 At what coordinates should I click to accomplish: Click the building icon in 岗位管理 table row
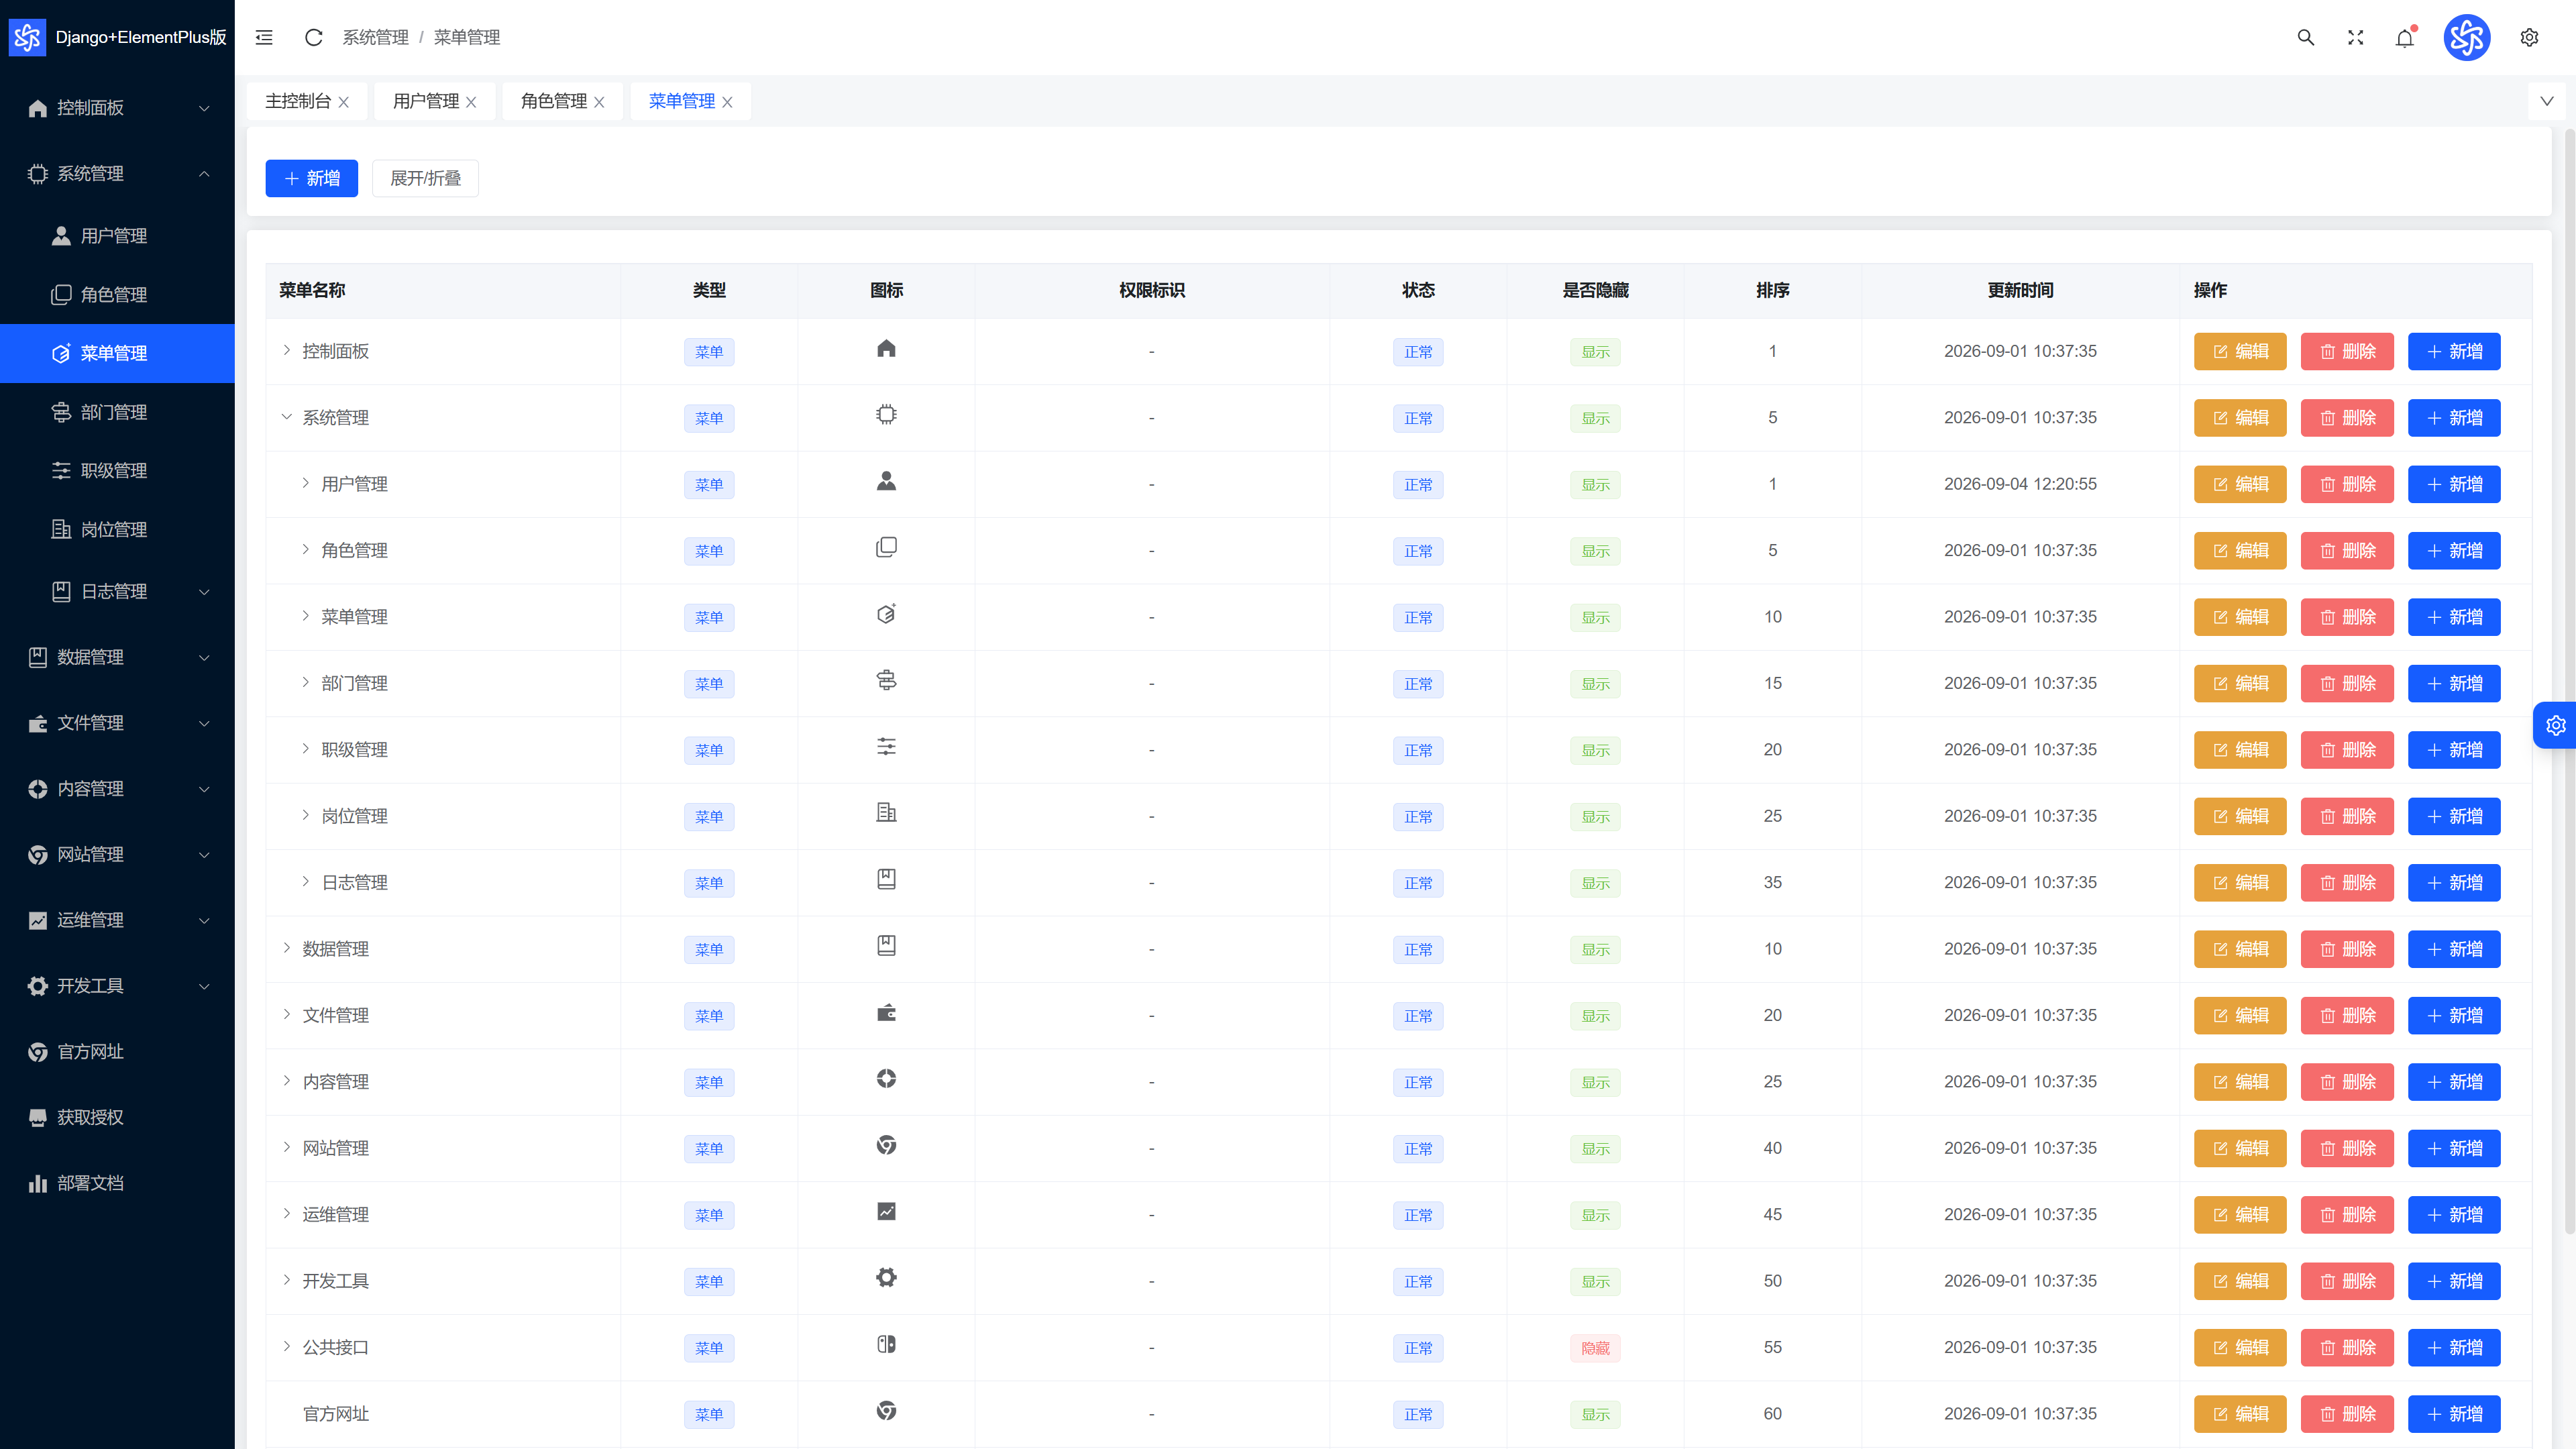point(886,813)
